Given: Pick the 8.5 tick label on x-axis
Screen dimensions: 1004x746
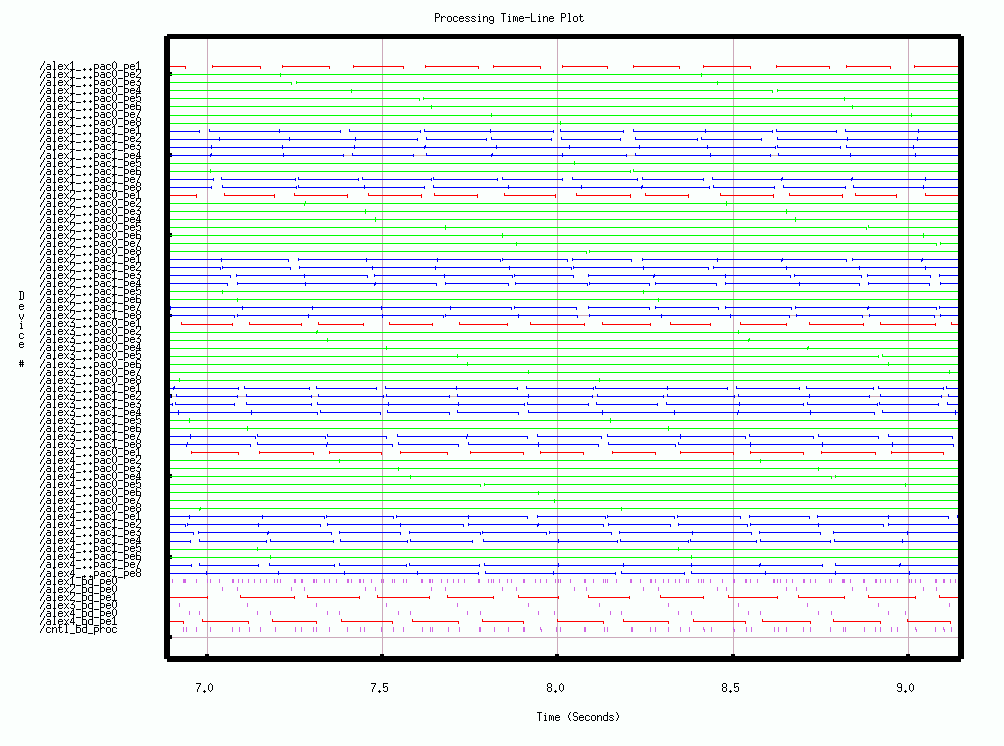Looking at the screenshot, I should [733, 688].
